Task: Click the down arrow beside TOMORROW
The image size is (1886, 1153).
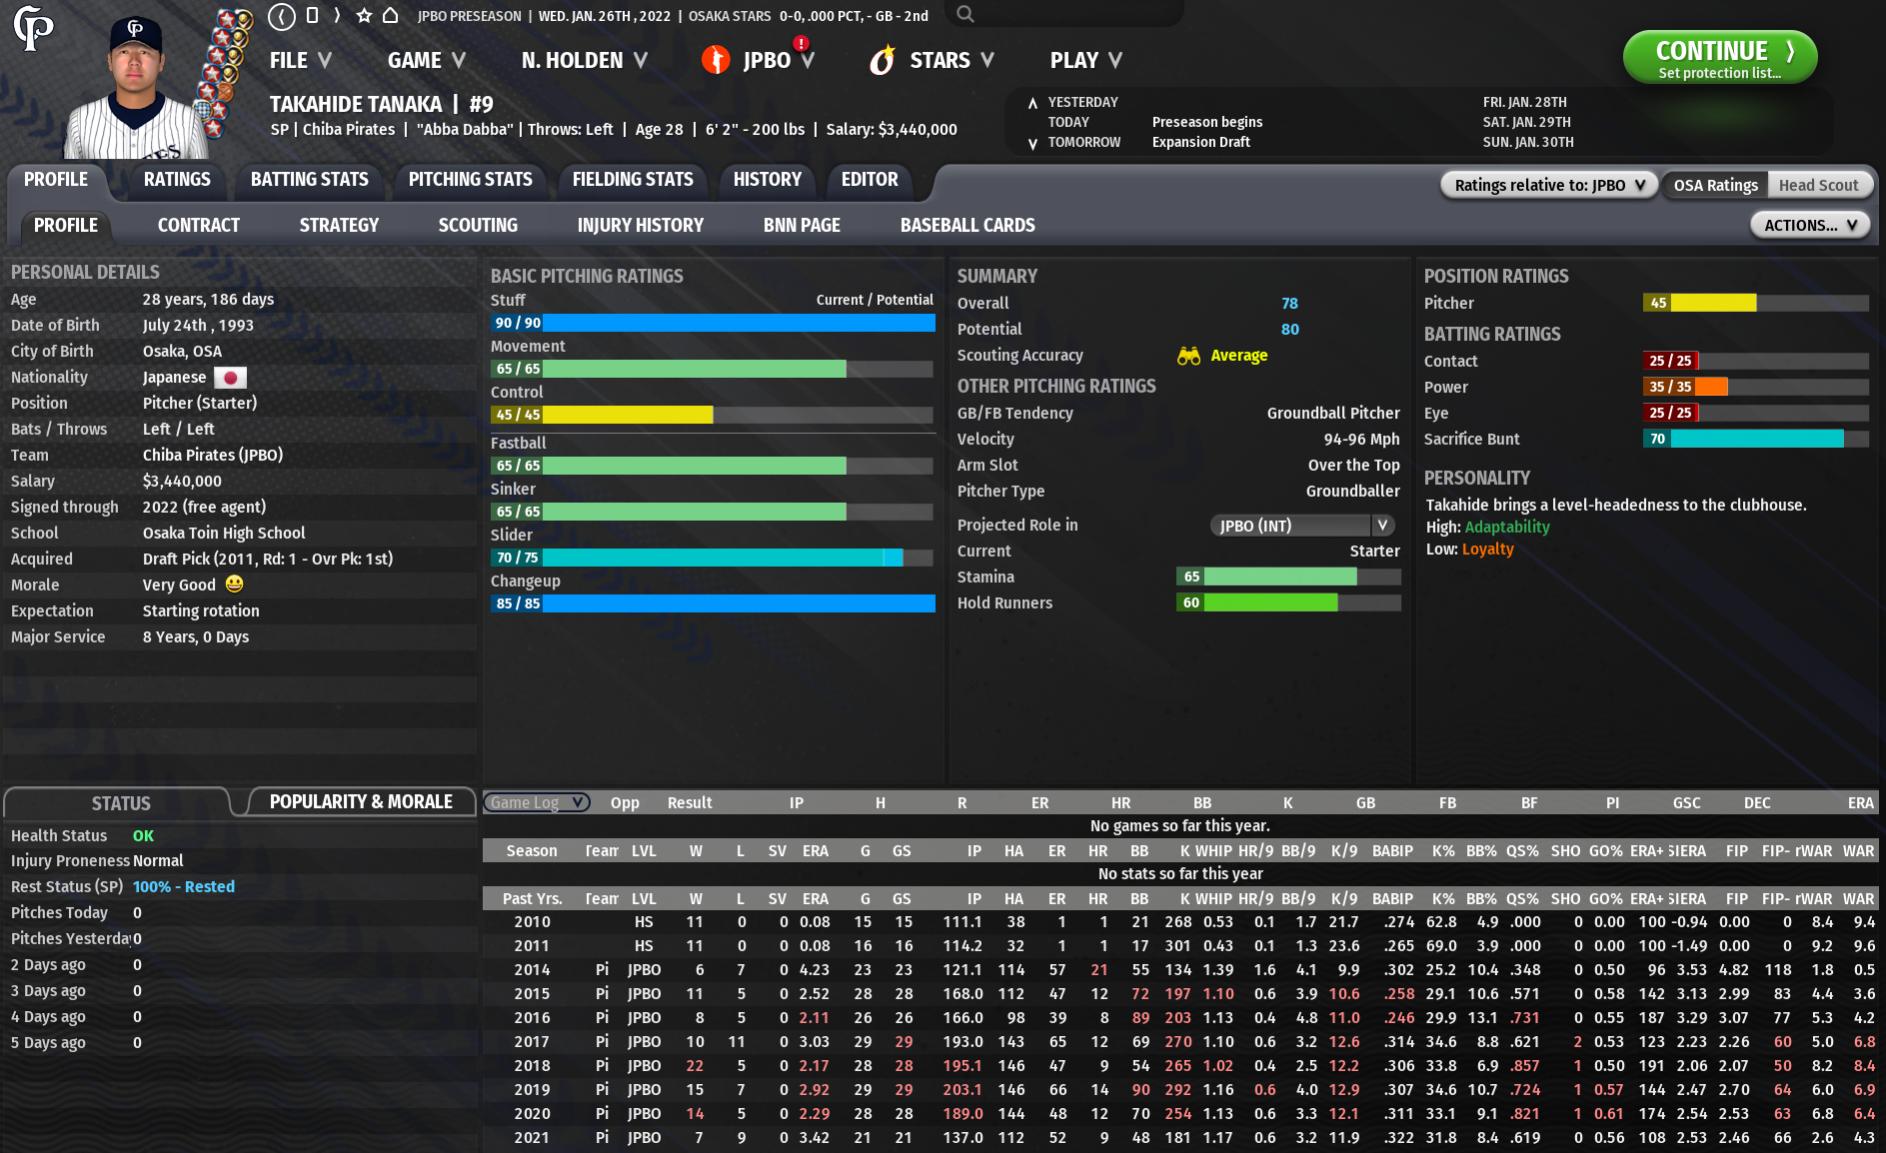Action: pos(1033,143)
